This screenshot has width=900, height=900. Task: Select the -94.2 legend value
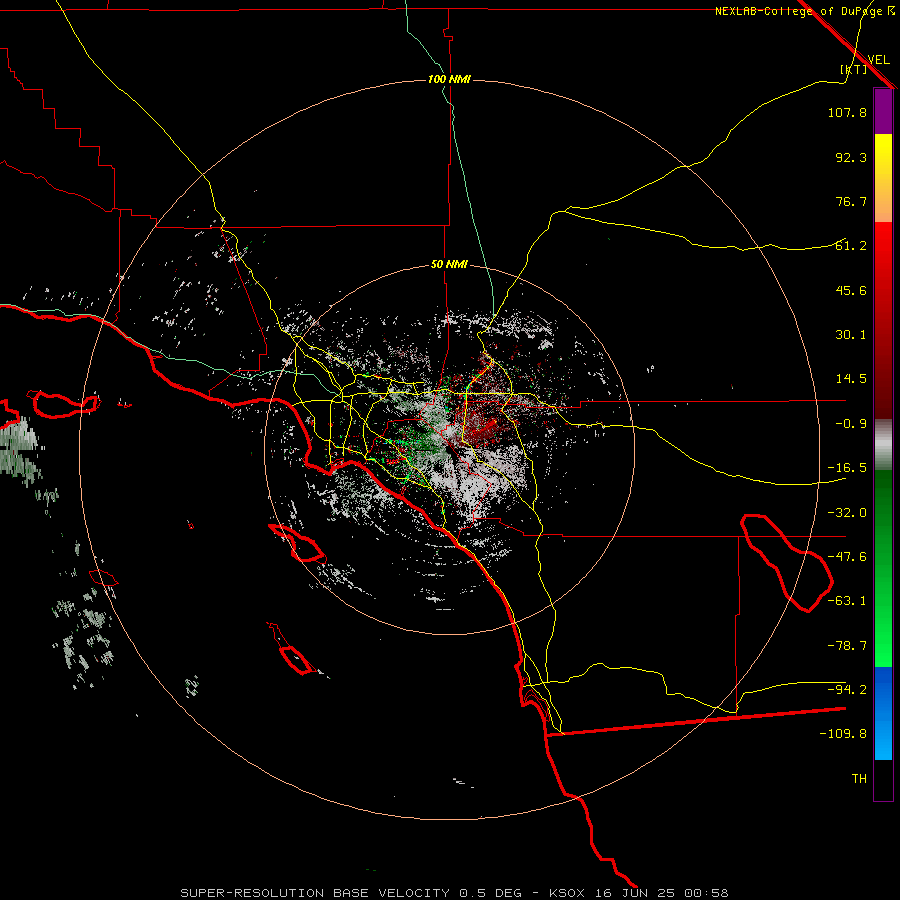847,689
